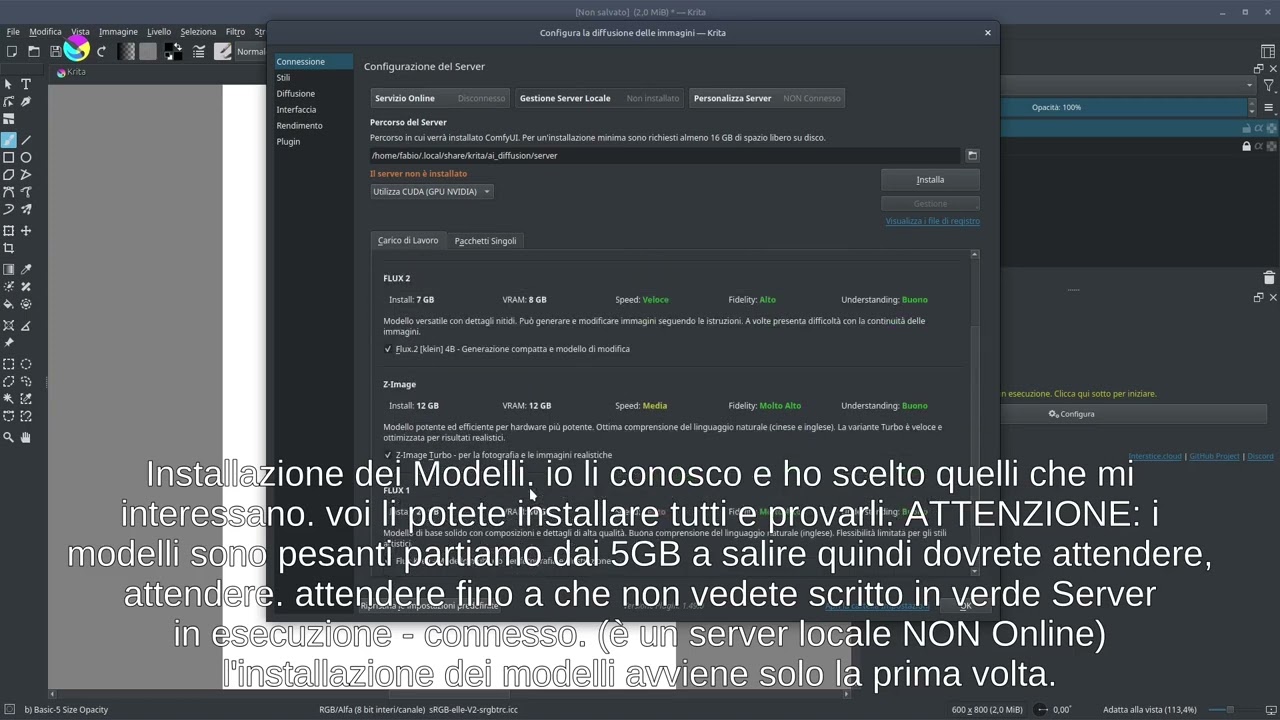
Task: Select the Polygon tool
Action: (x=9, y=174)
